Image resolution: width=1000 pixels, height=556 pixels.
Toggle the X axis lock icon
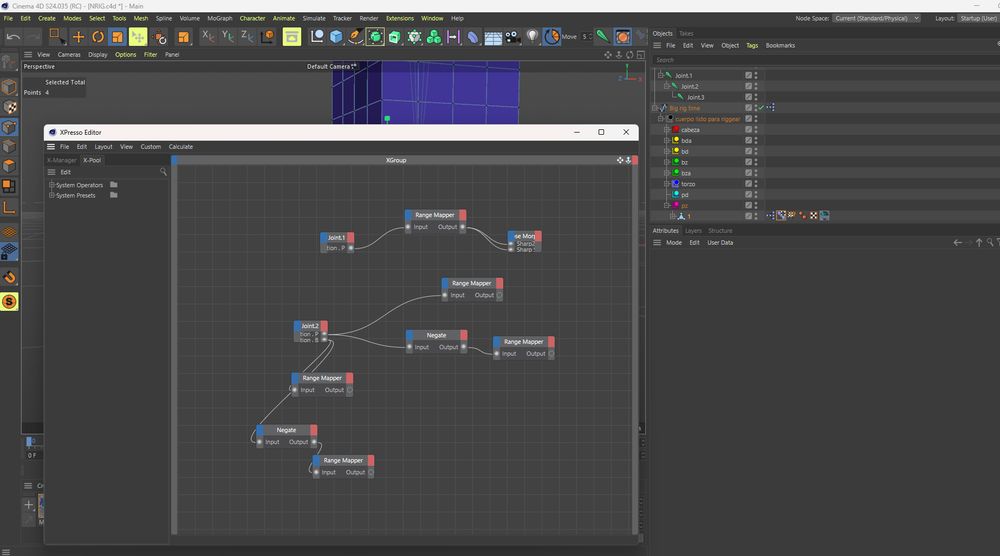(207, 37)
